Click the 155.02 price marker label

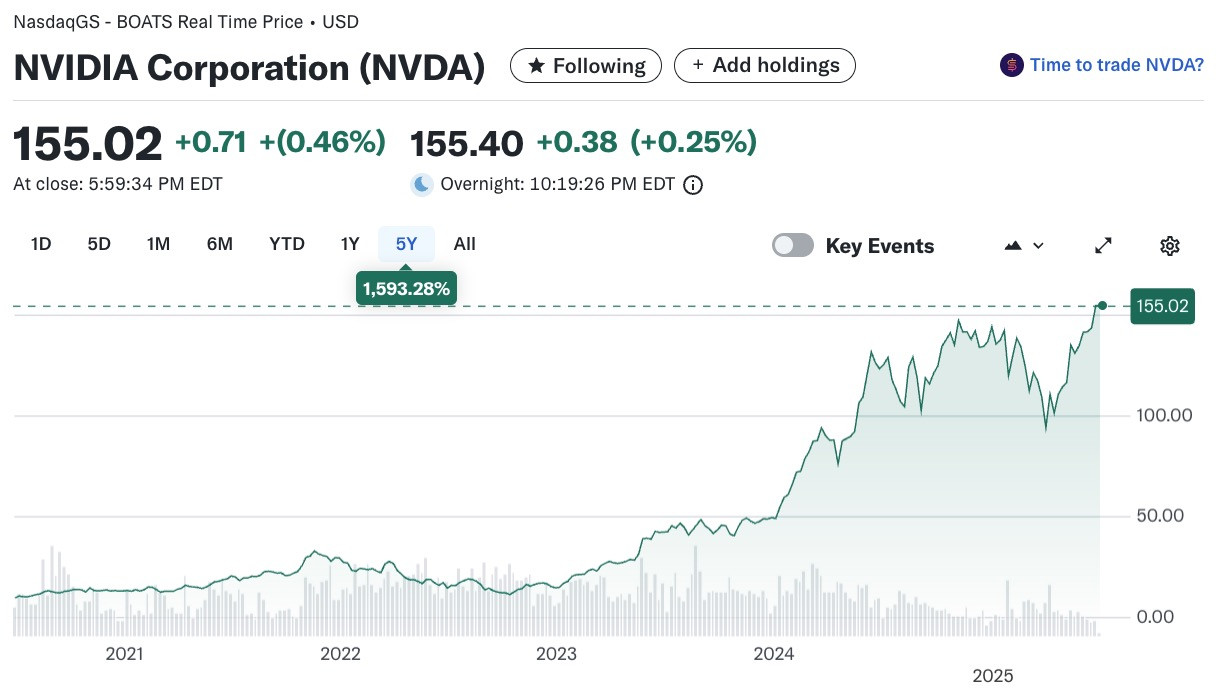[x=1163, y=306]
